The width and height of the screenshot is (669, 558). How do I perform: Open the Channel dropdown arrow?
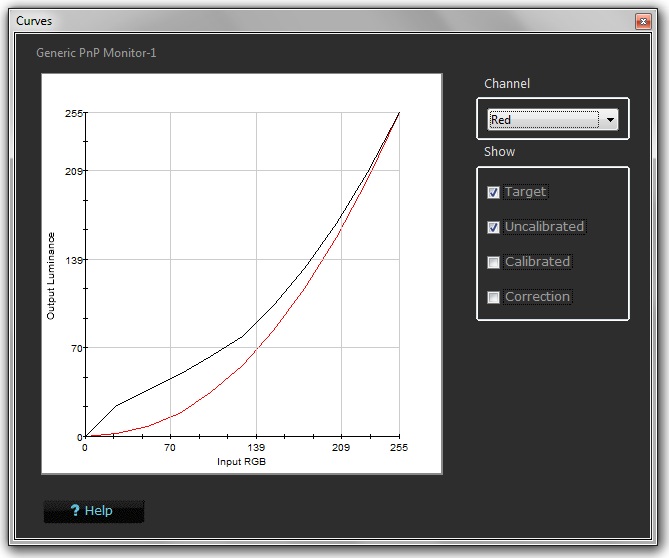click(x=610, y=120)
